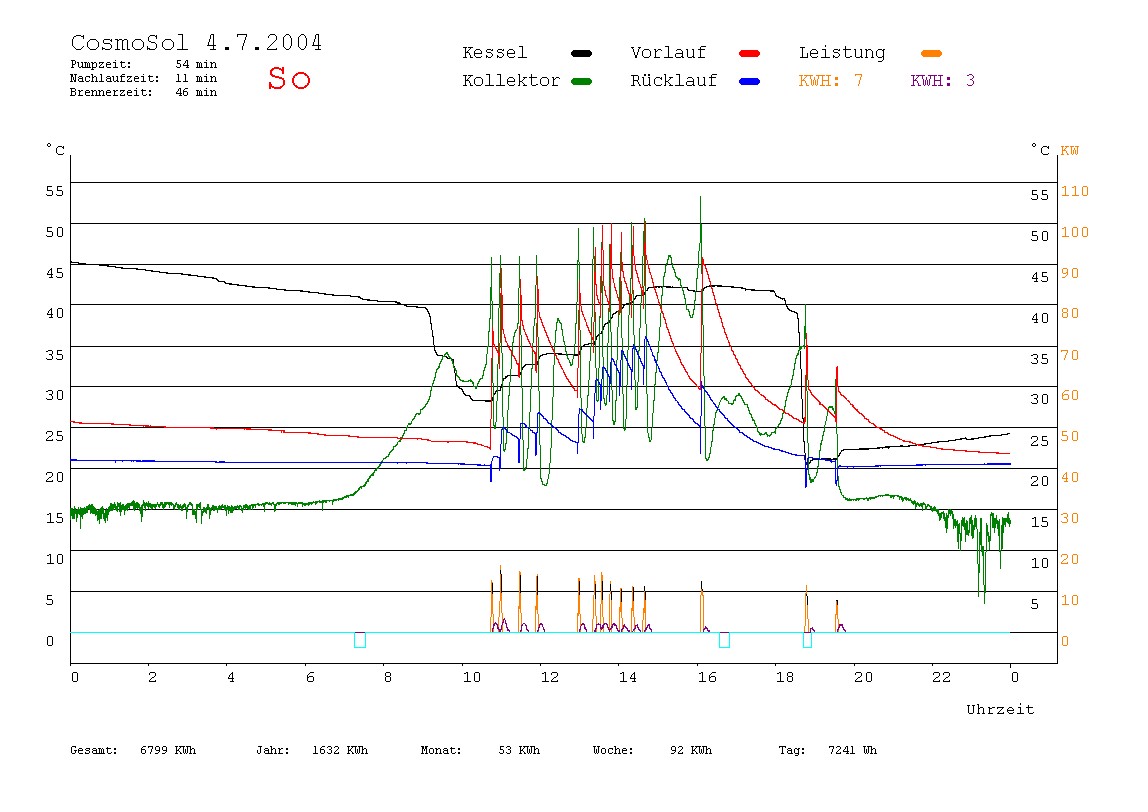
Task: Click the "Brennerzeit:" label
Action: (x=111, y=92)
